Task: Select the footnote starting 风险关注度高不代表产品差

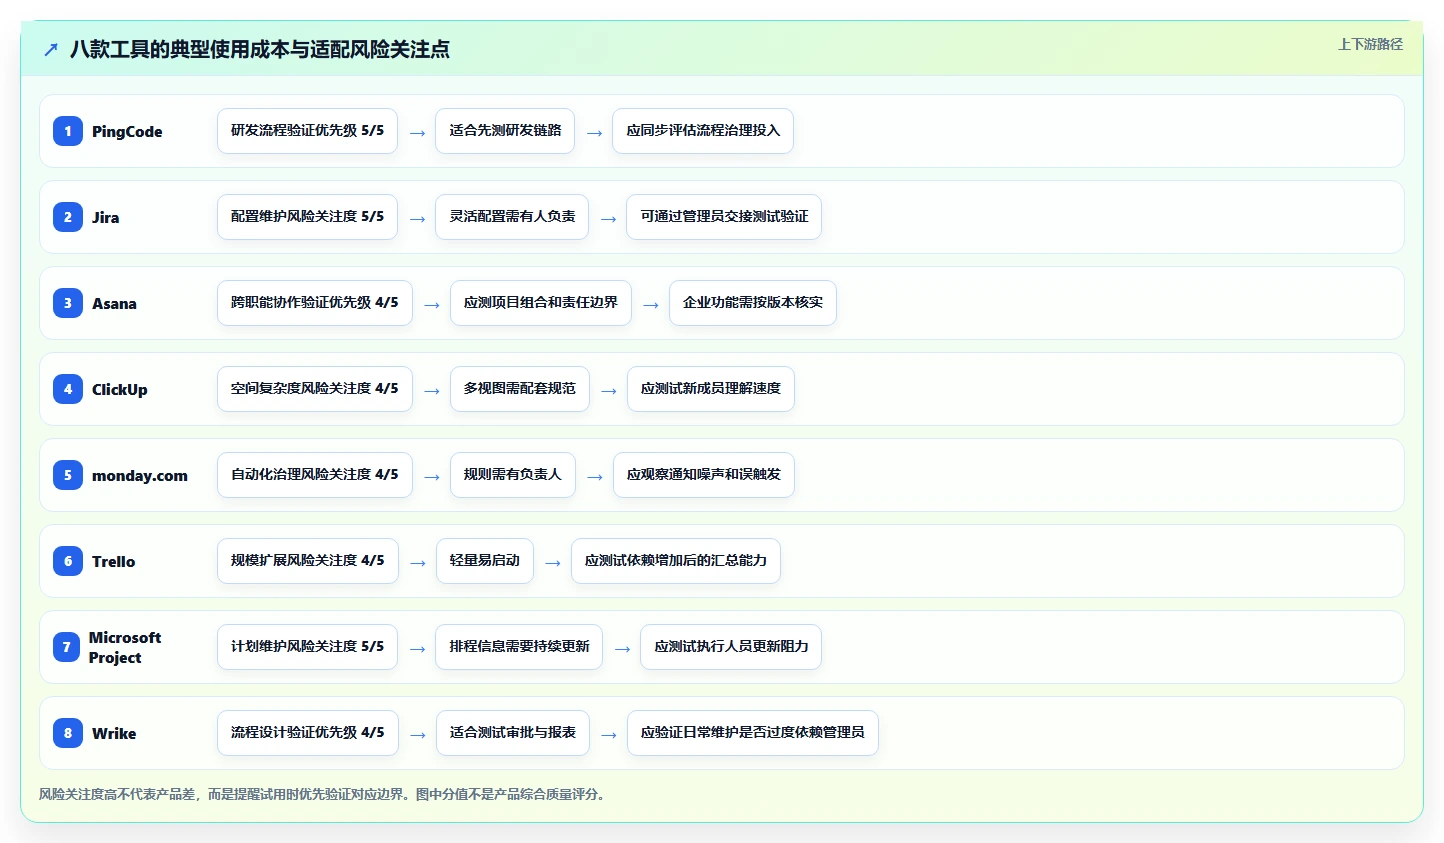Action: (x=322, y=794)
